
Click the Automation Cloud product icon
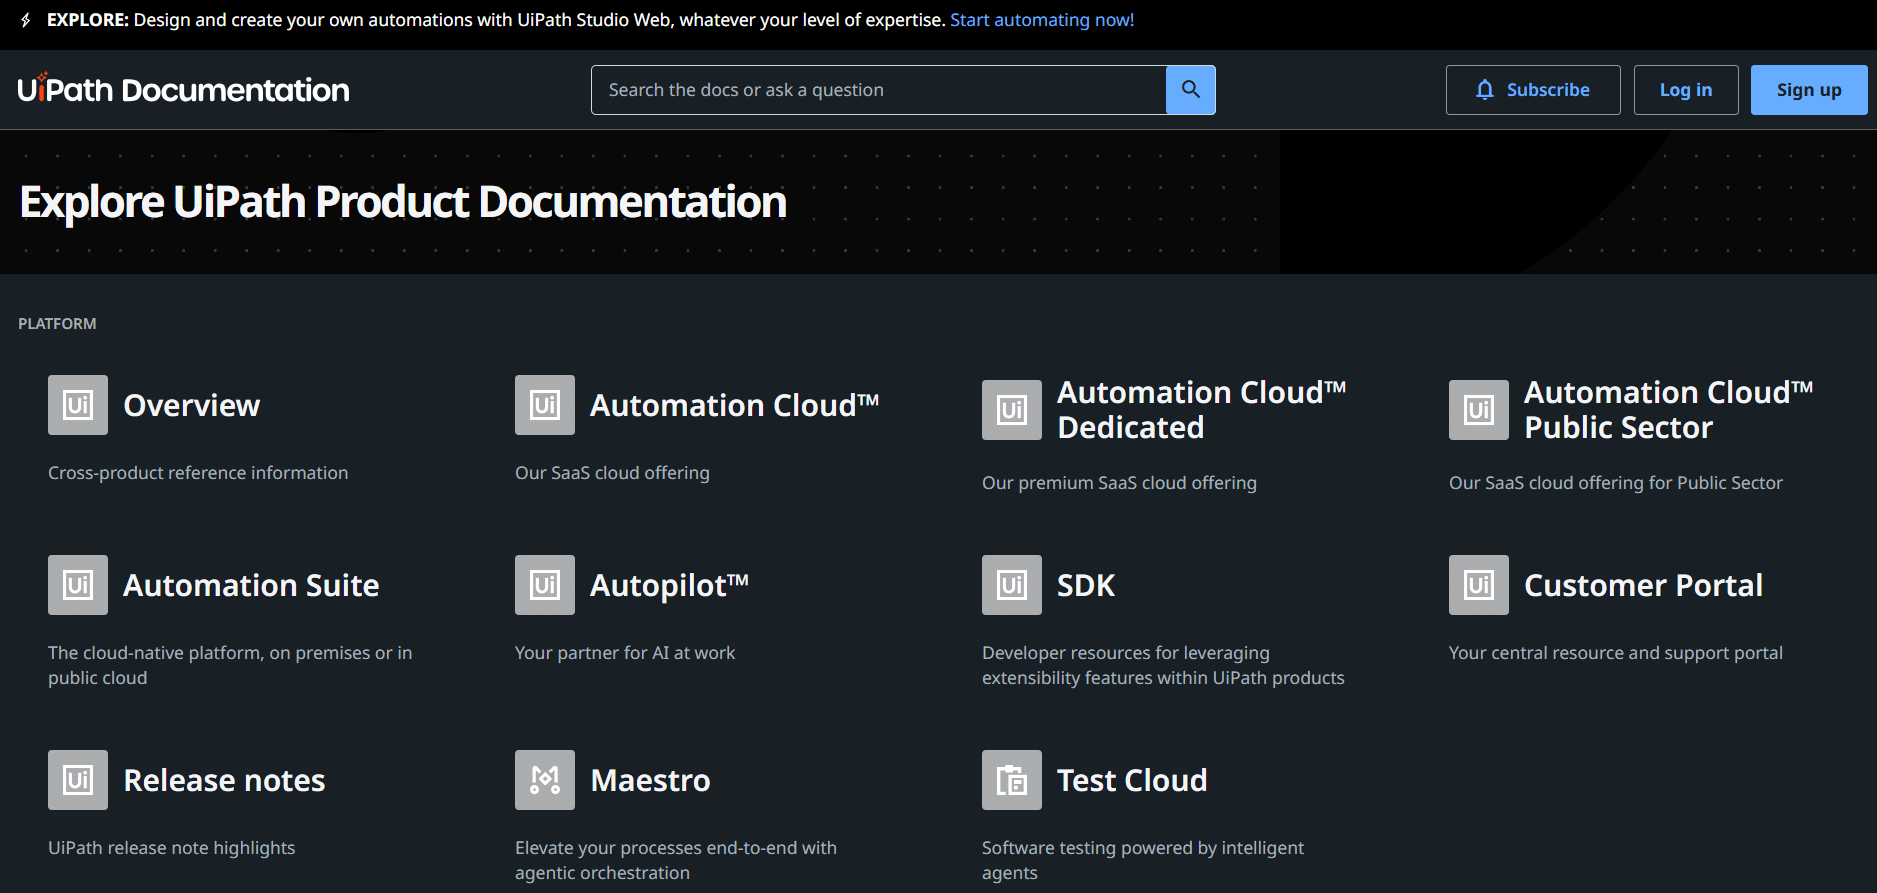tap(545, 405)
